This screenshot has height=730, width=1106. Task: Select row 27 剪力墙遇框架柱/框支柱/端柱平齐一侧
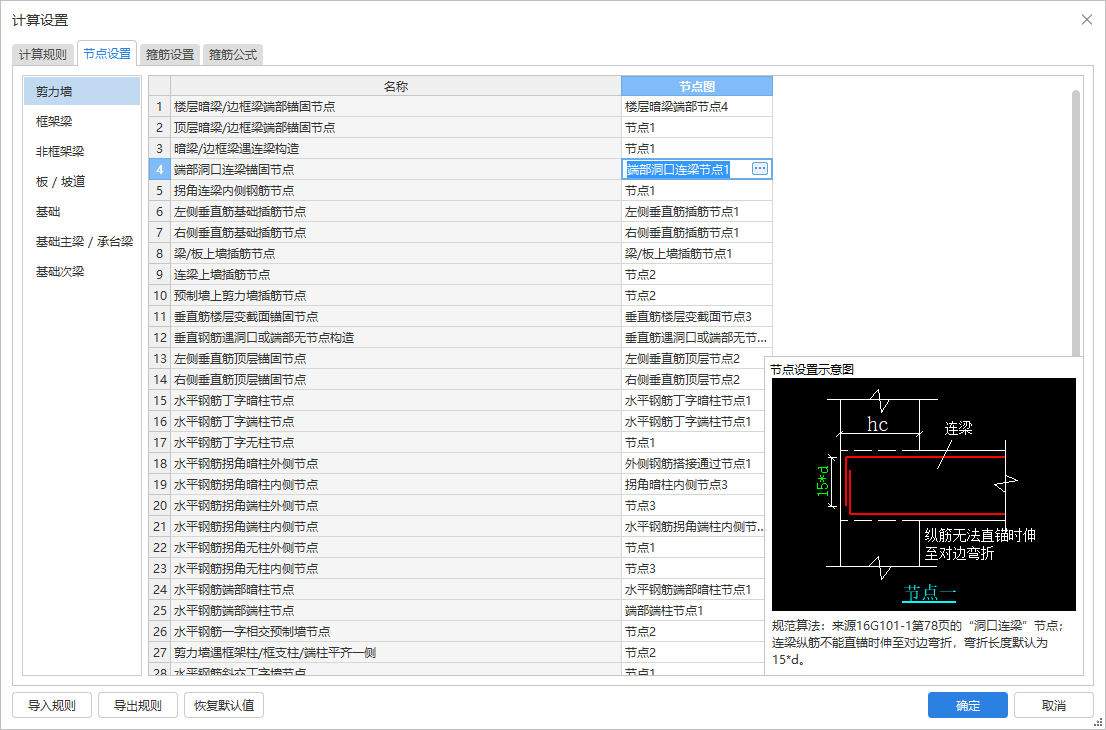(396, 652)
